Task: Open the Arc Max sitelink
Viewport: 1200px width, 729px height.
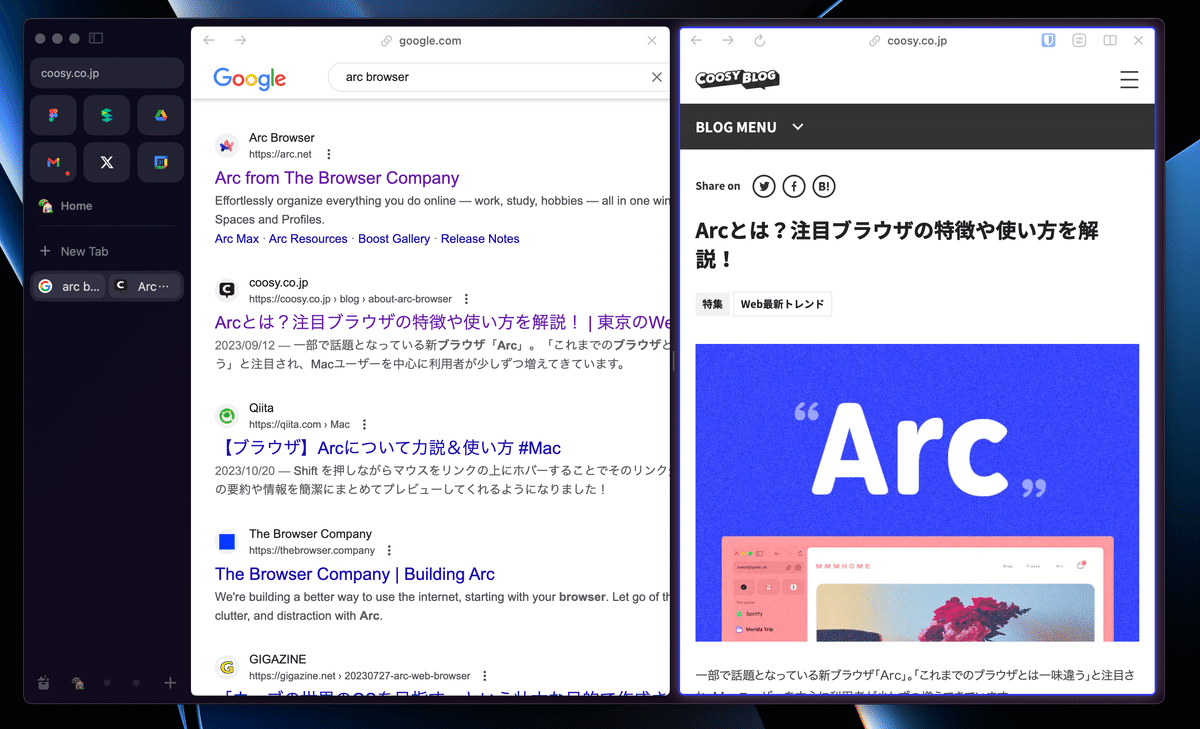Action: tap(237, 239)
